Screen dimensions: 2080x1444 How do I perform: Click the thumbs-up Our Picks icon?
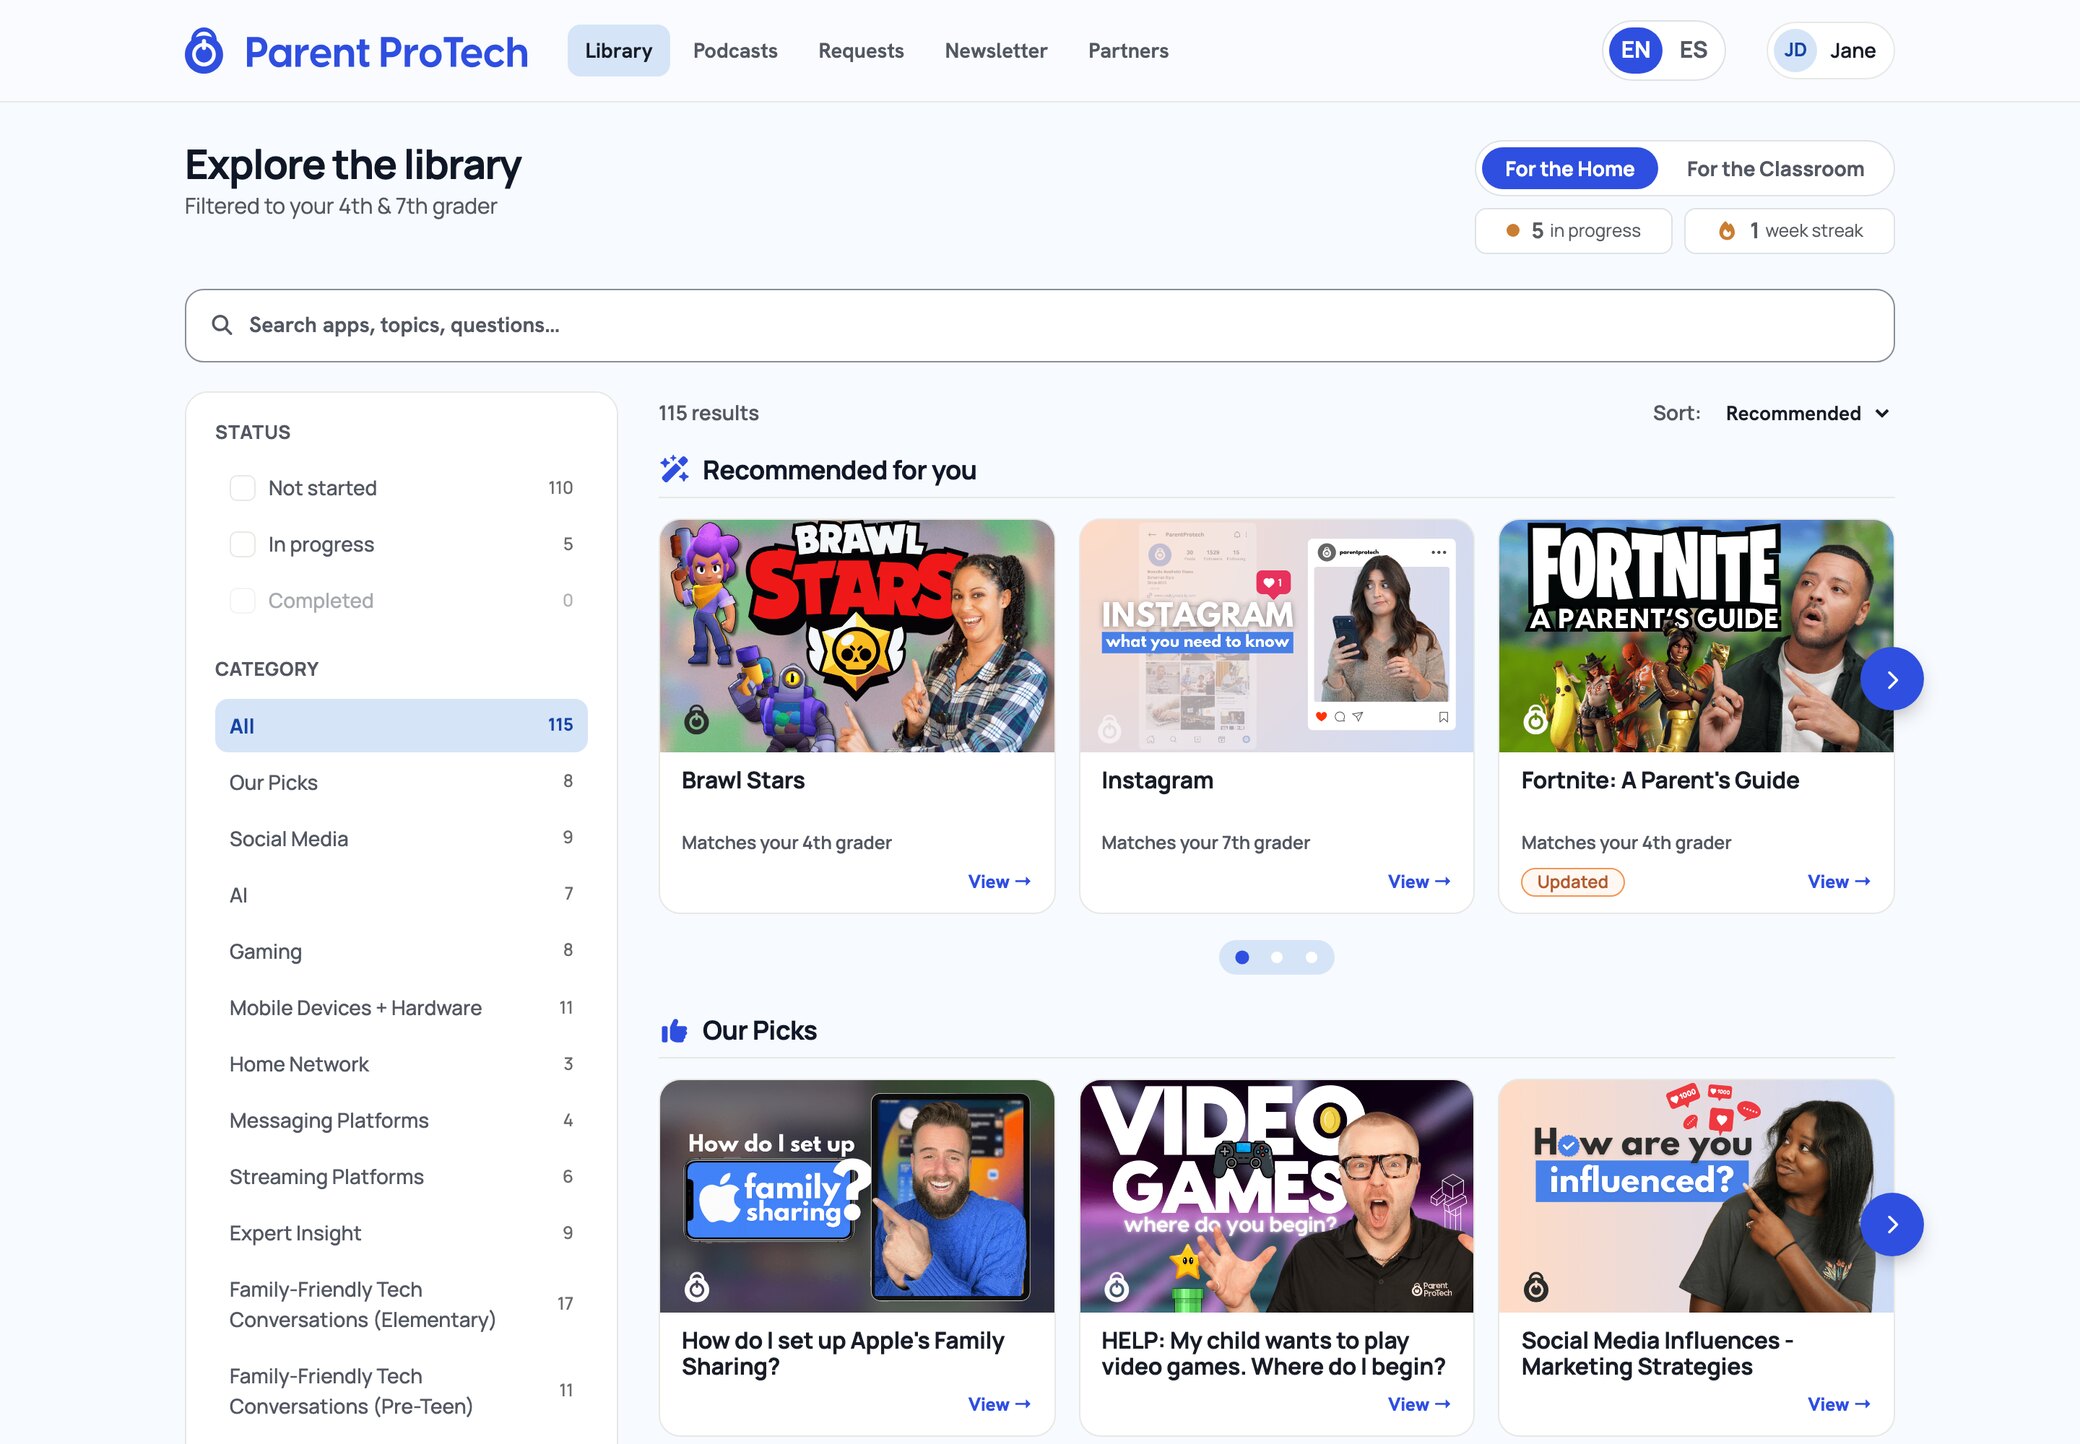tap(675, 1030)
